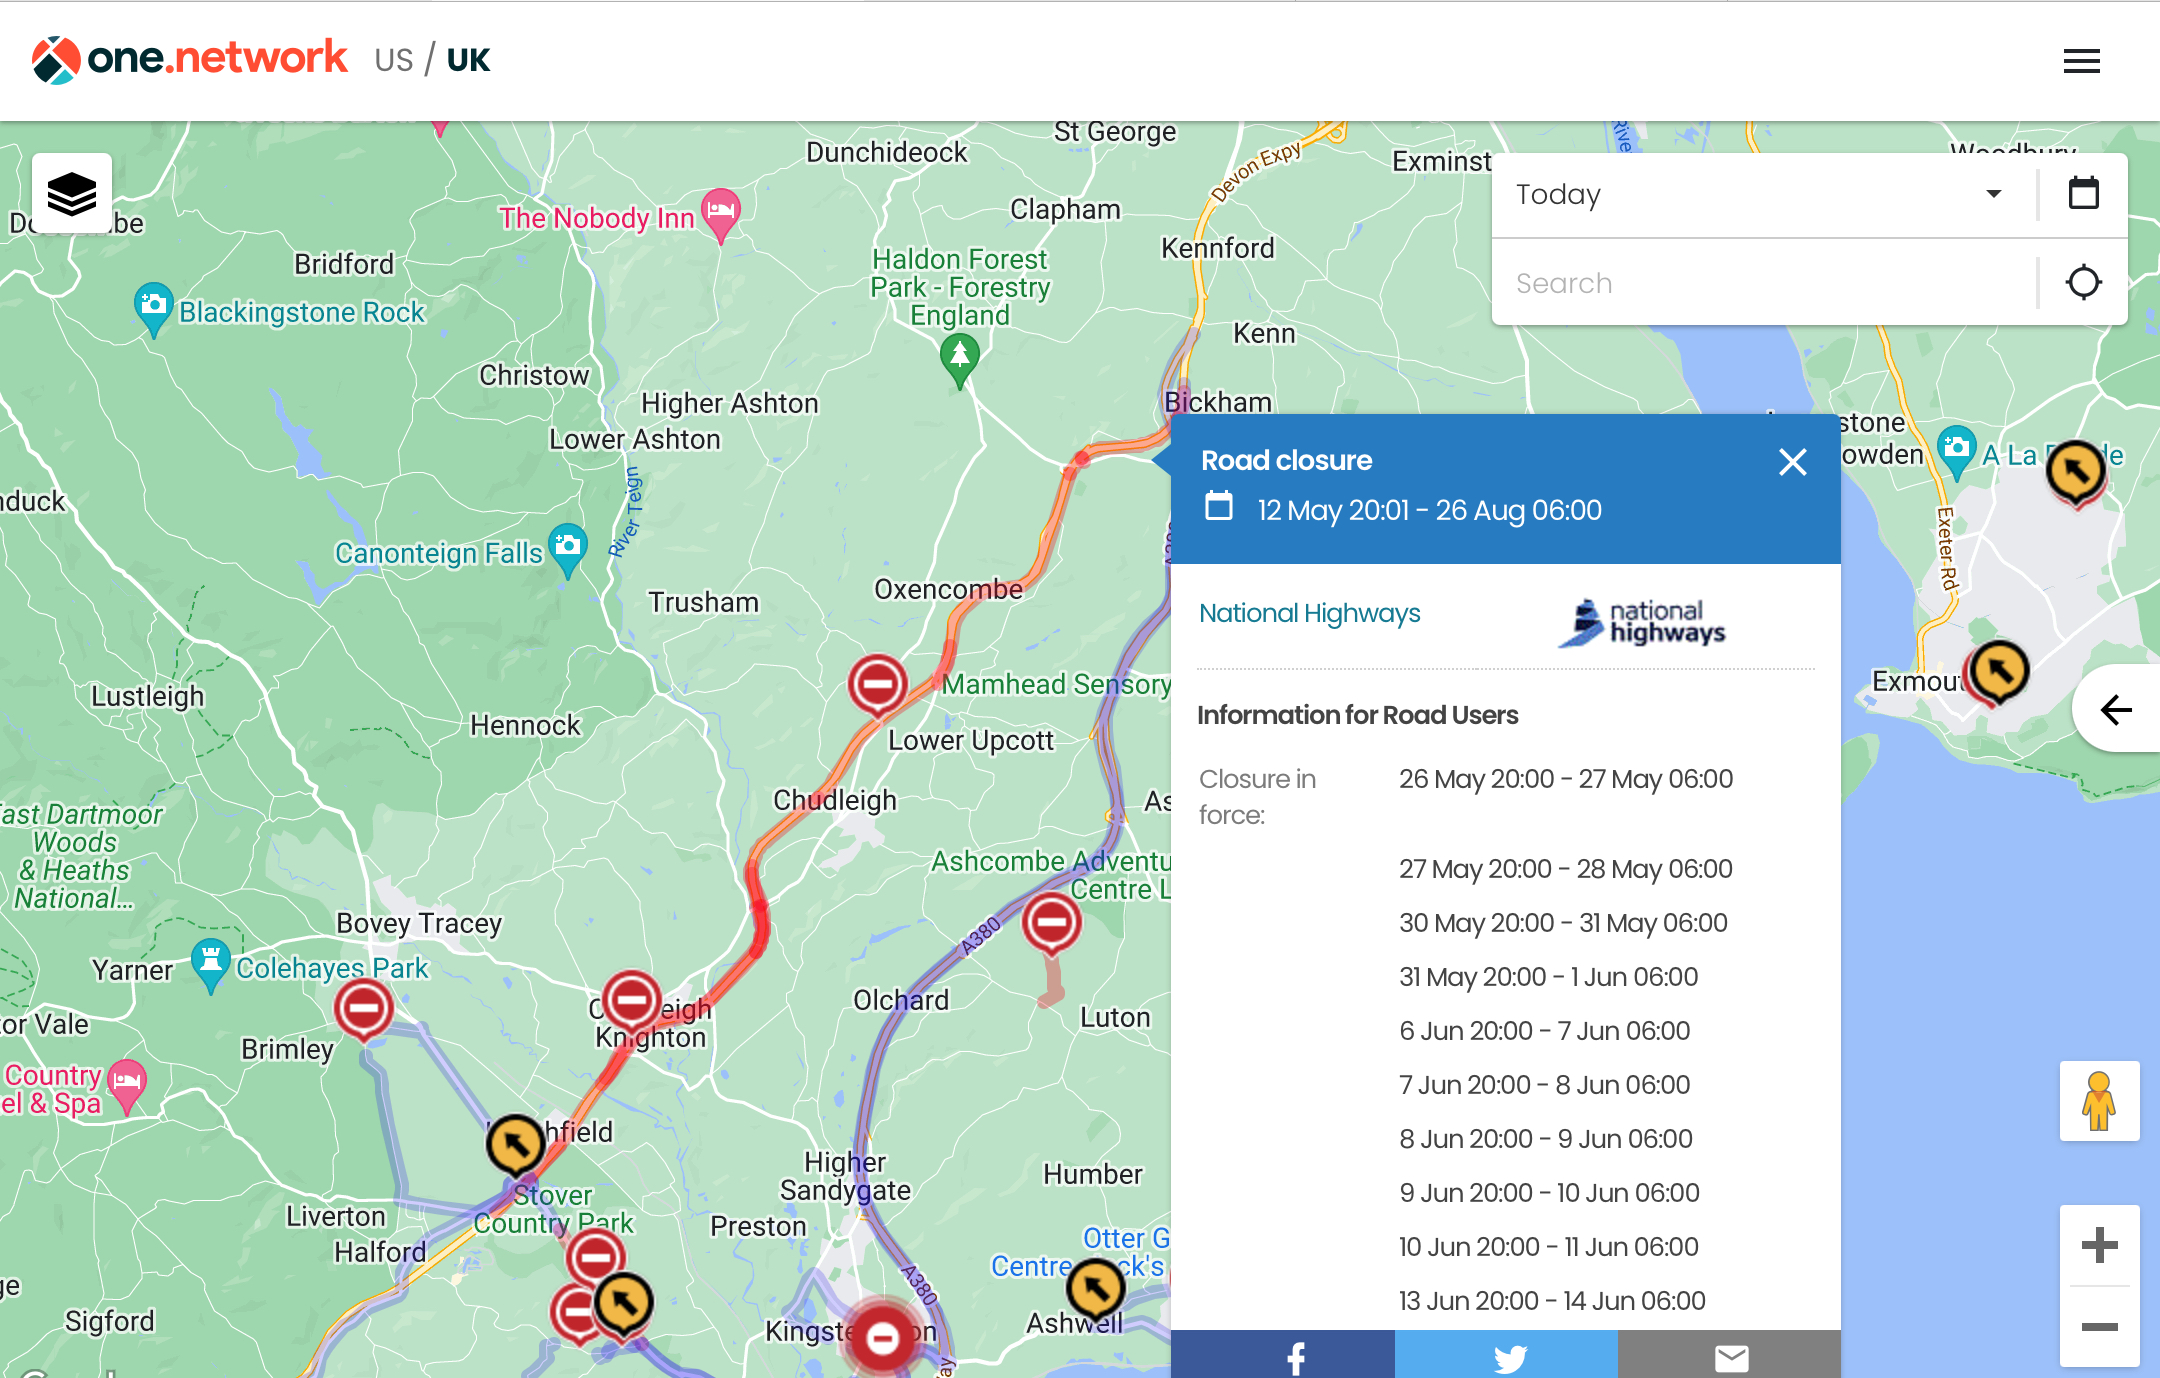The height and width of the screenshot is (1378, 2160).
Task: Click closure time 30 May 20:00 – 31 May 06:00
Action: (1563, 923)
